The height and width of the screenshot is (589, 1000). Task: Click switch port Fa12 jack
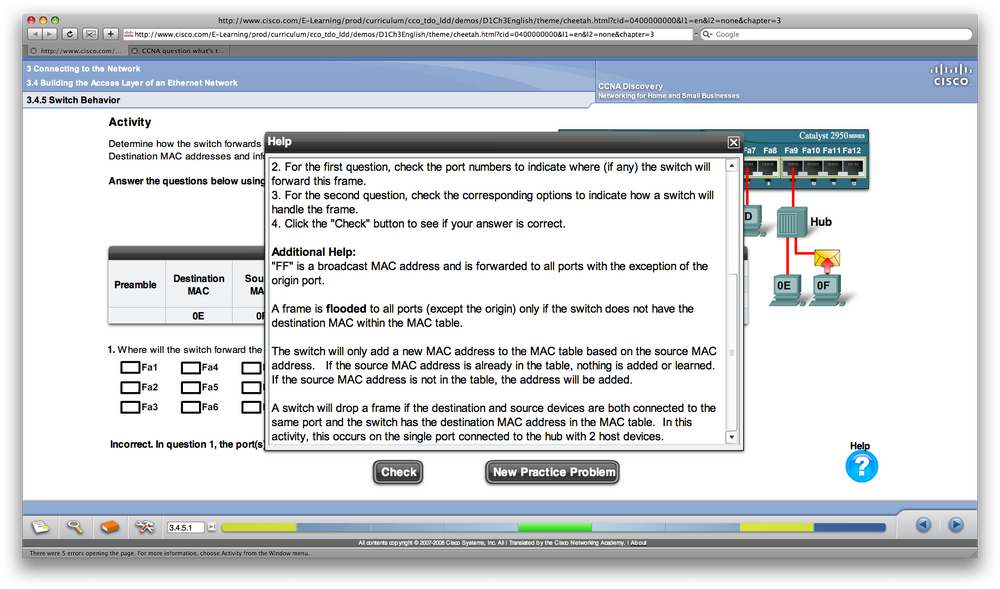852,168
